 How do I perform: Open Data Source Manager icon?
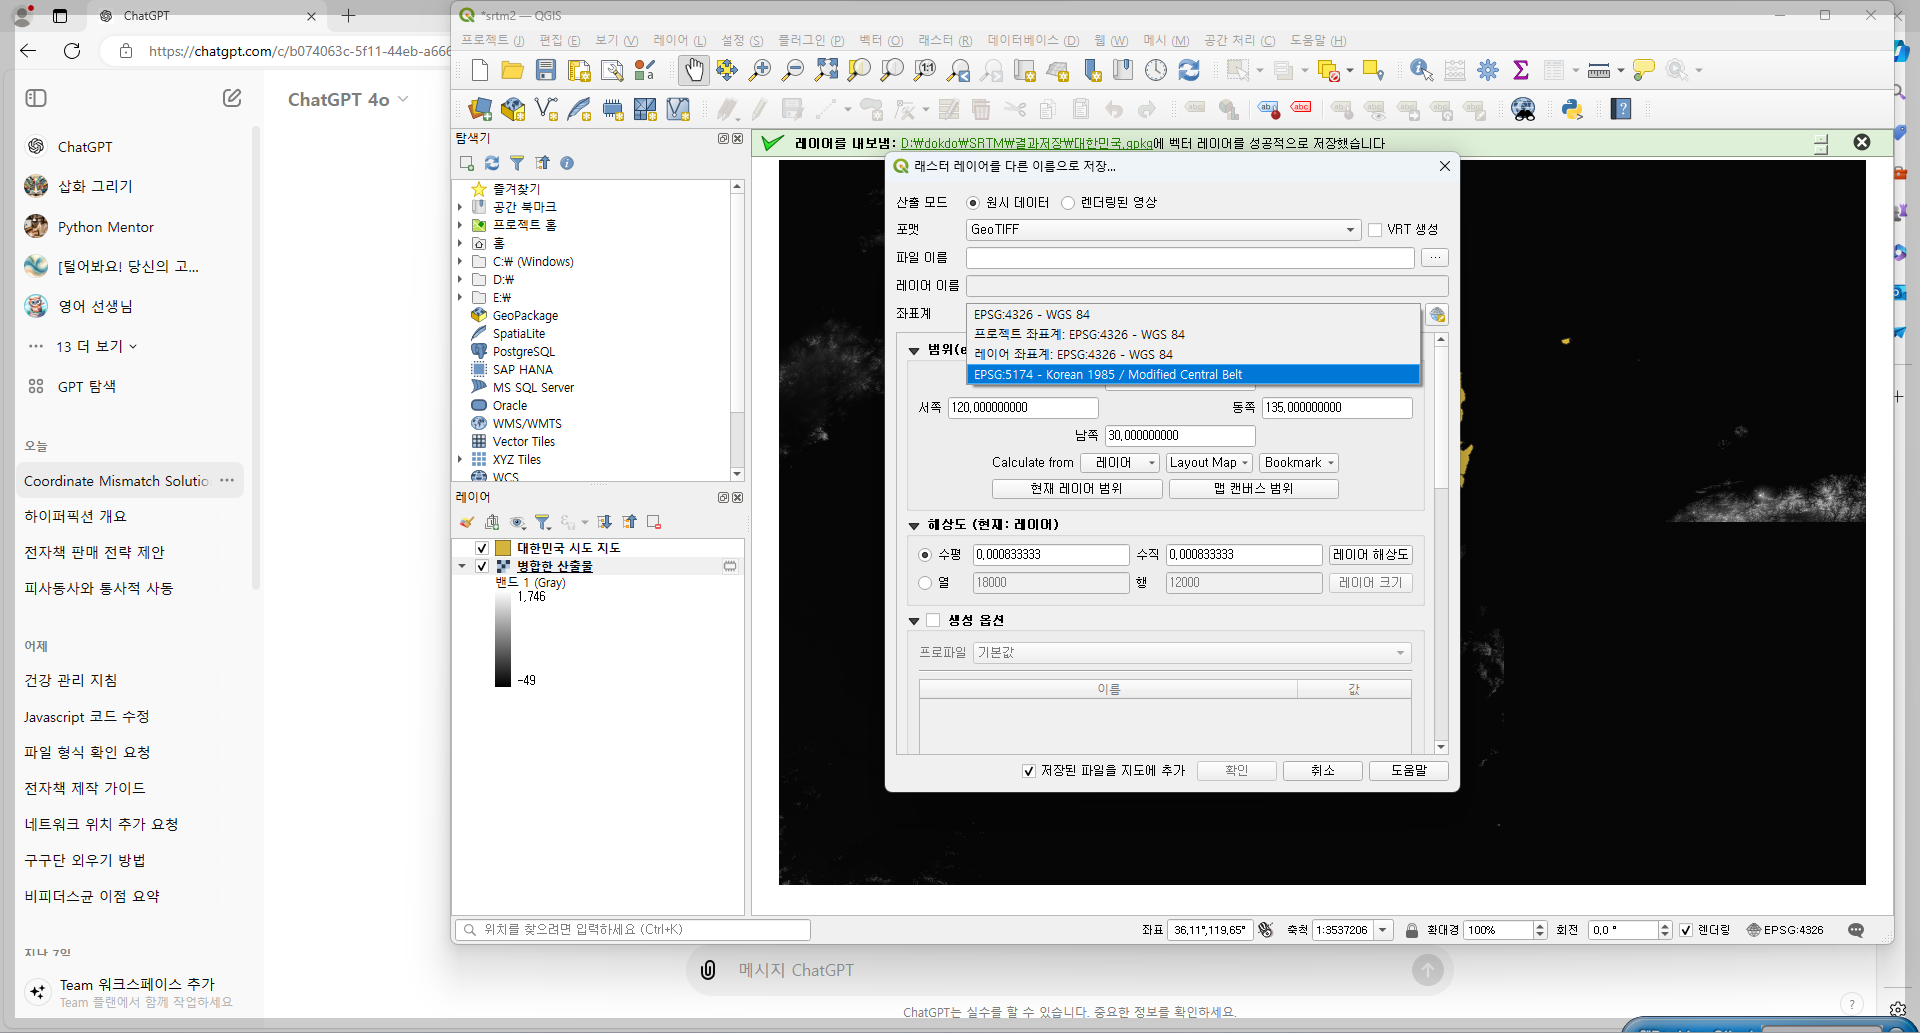point(480,109)
